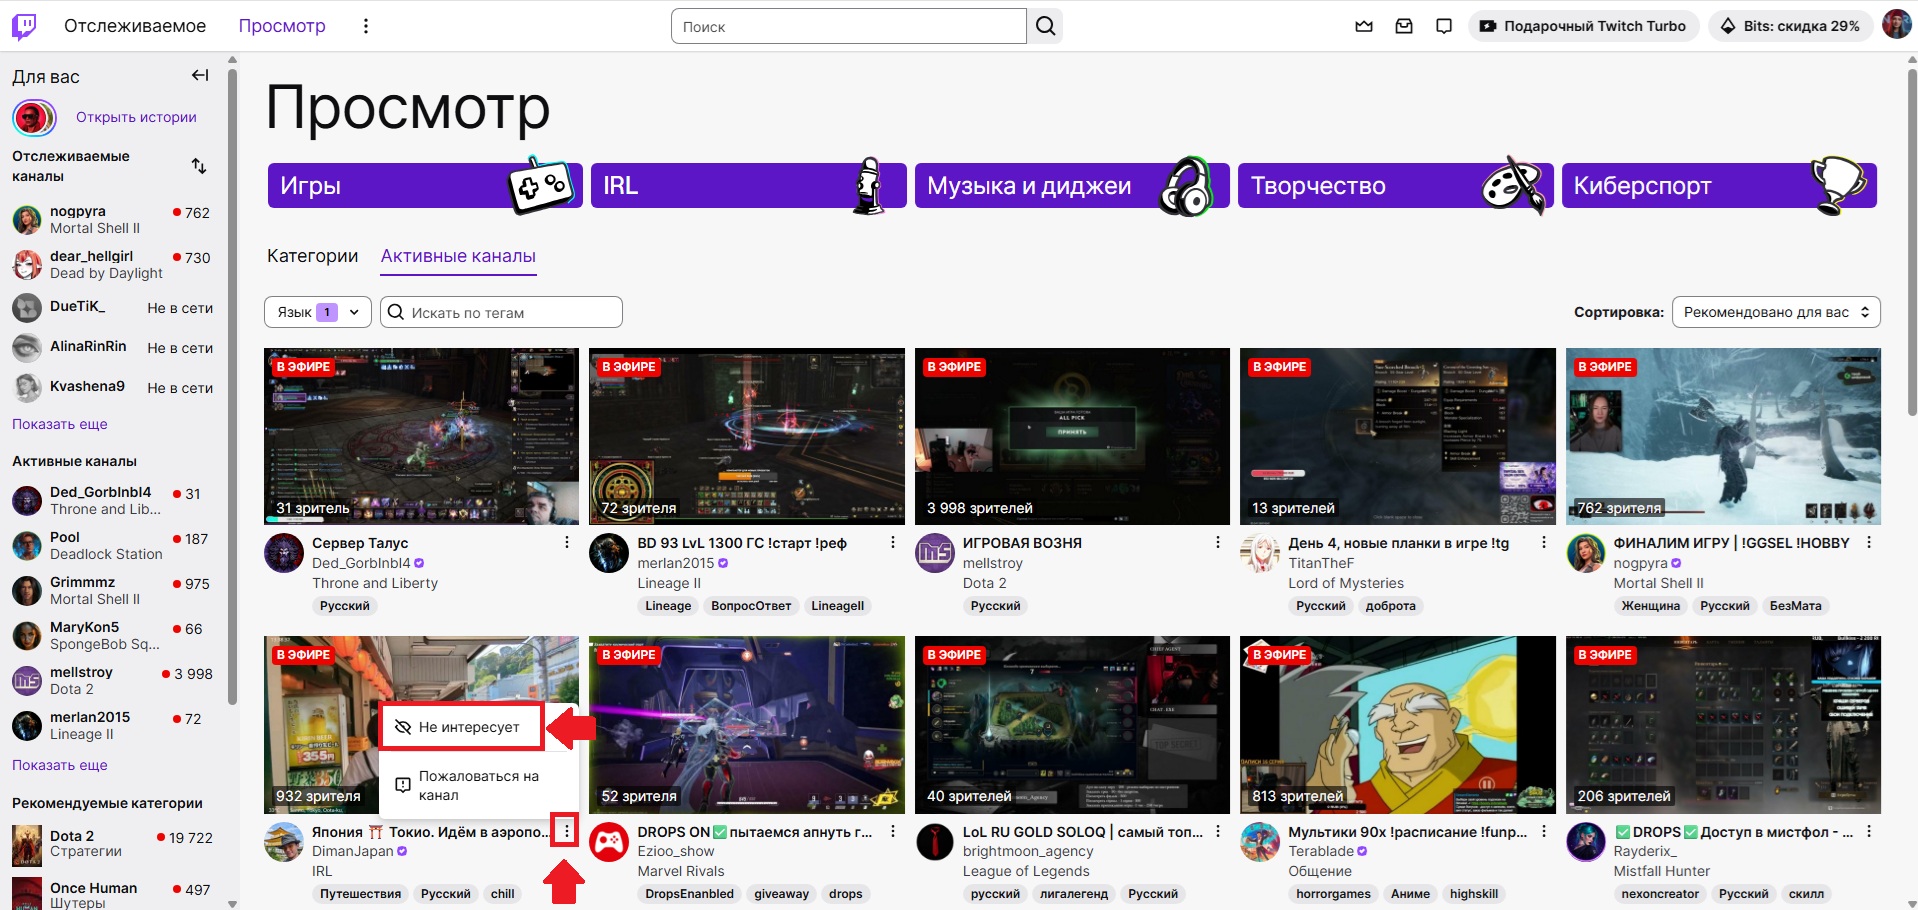Open Once Human recommended category
The height and width of the screenshot is (910, 1918).
point(113,893)
